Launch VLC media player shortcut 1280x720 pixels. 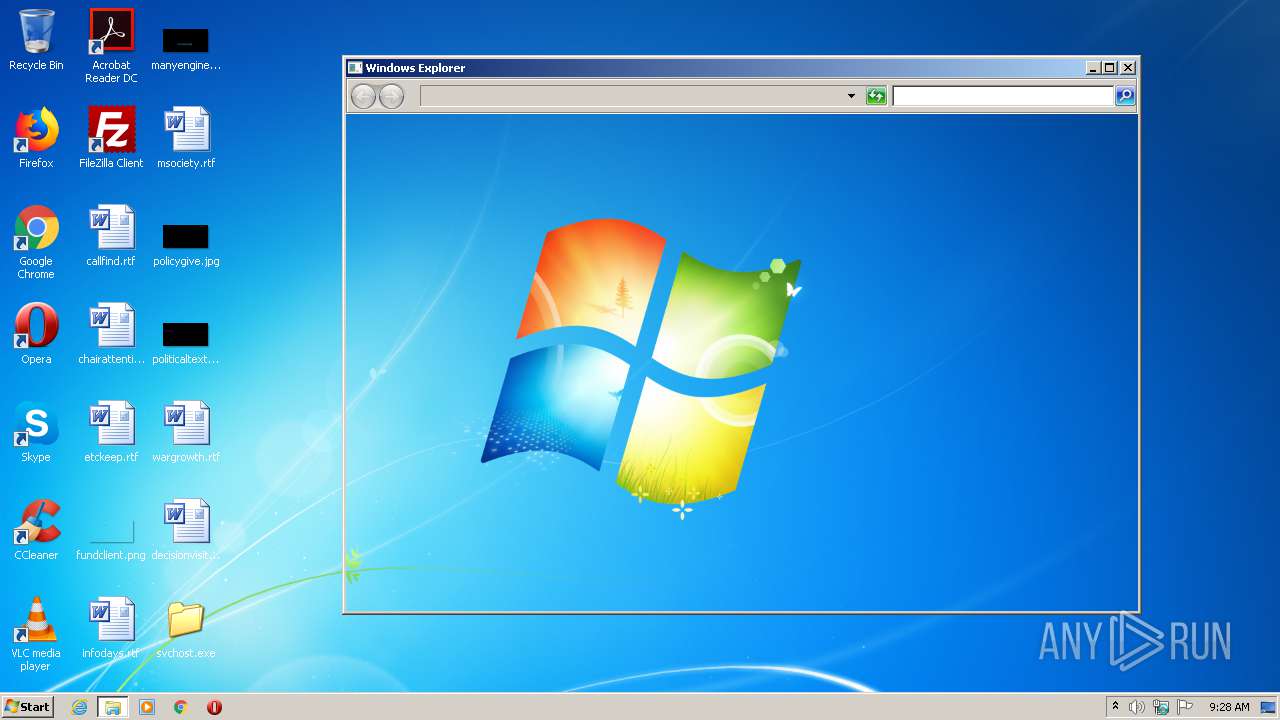tap(36, 634)
